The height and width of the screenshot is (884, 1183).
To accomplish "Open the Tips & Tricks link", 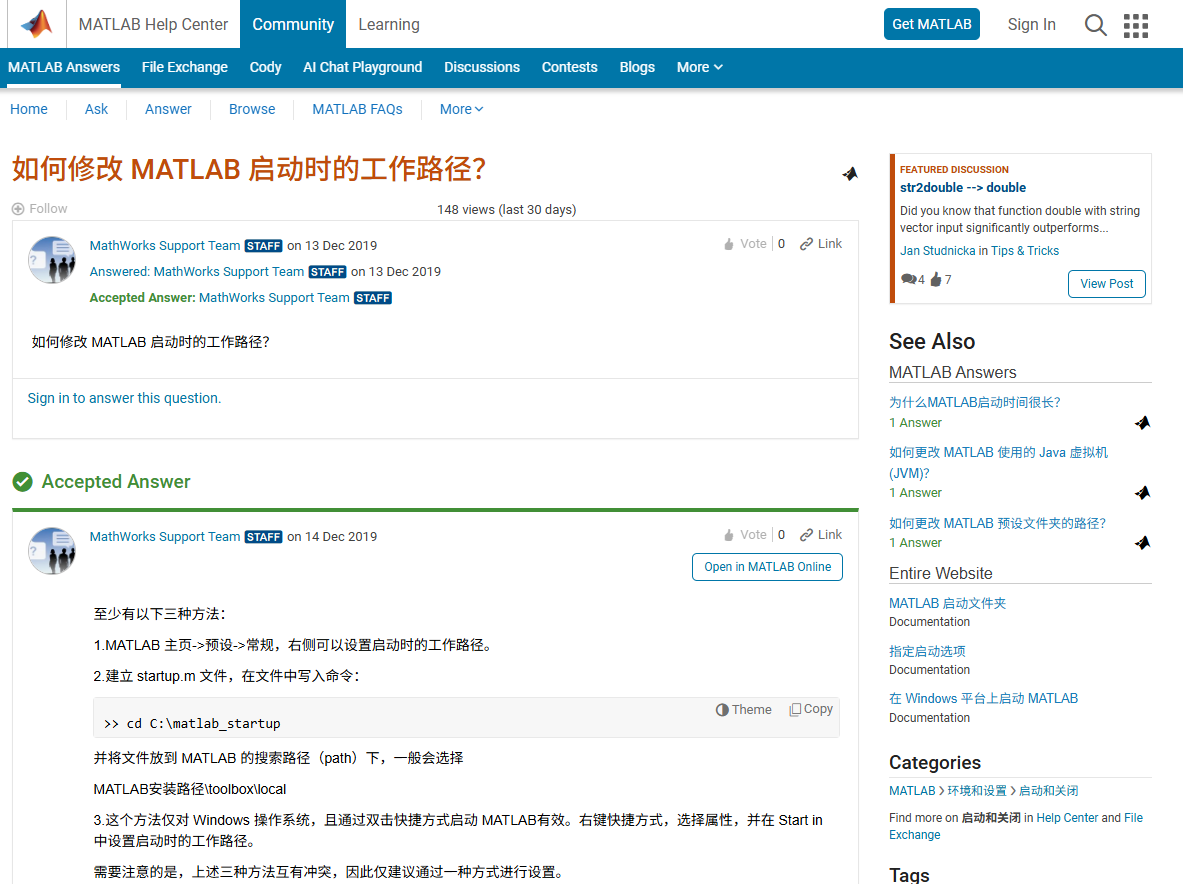I will pyautogui.click(x=1025, y=251).
